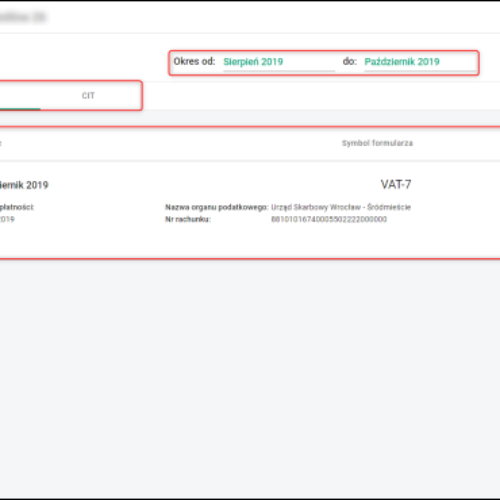500x500 pixels.
Task: Click the Nr rachunku label
Action: point(188,219)
